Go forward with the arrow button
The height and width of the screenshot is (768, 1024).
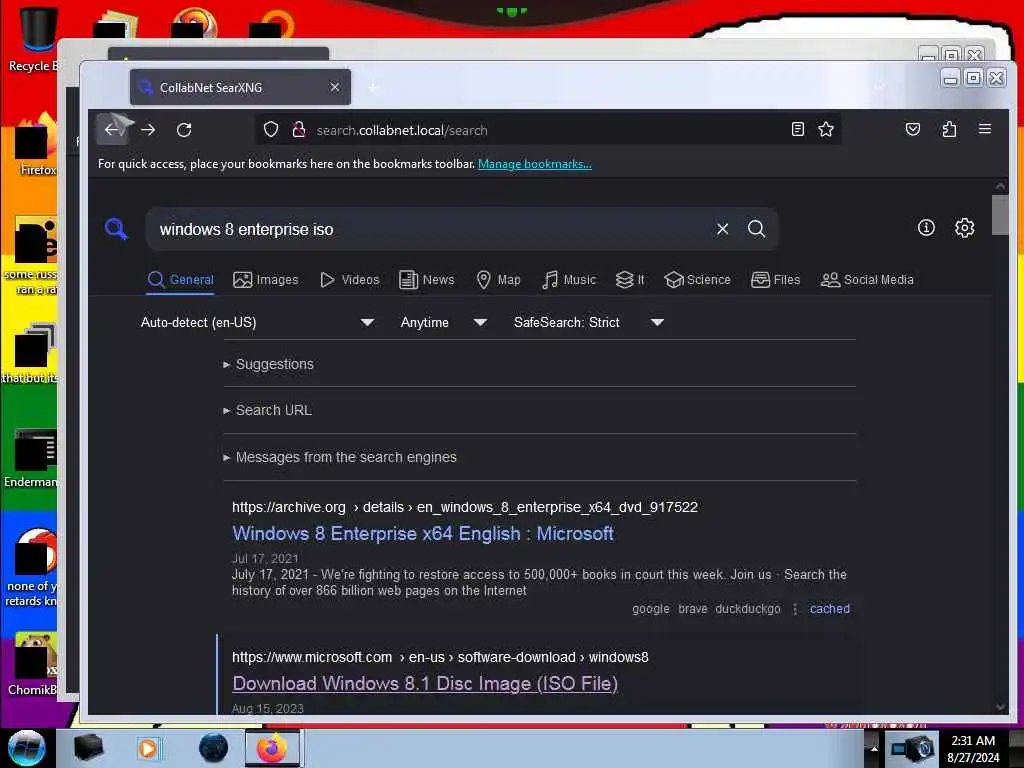pyautogui.click(x=148, y=129)
